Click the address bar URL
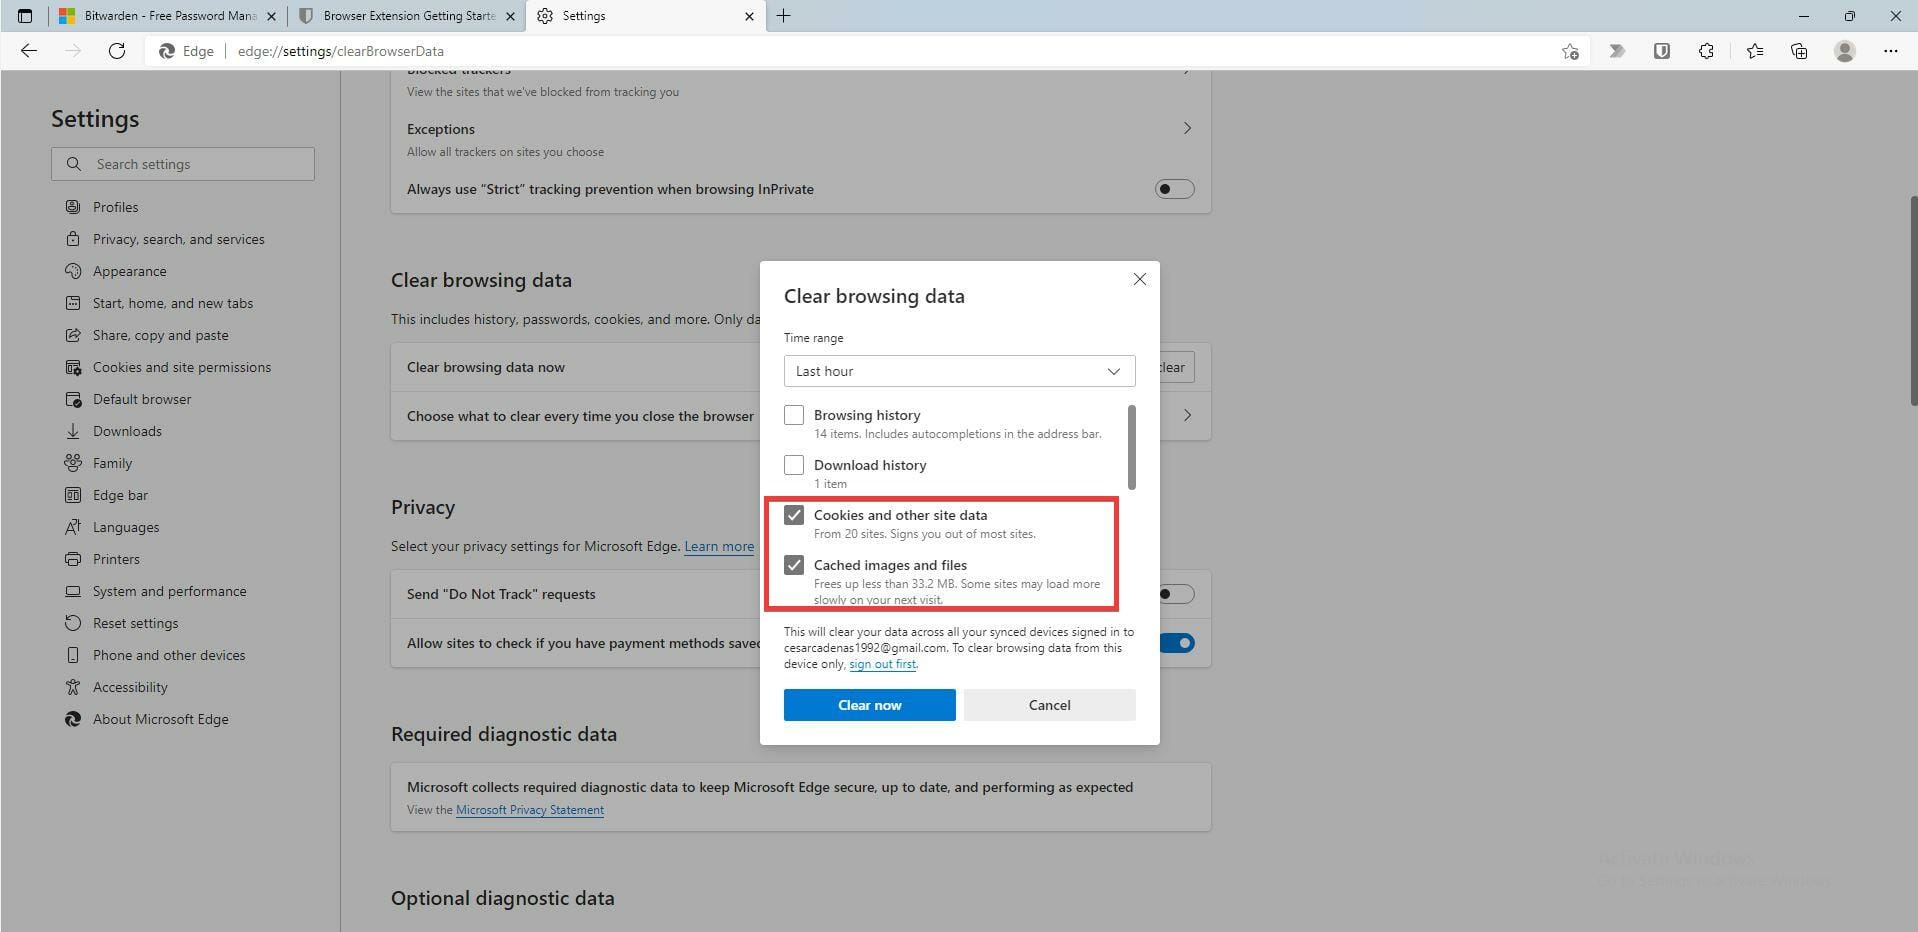1918x932 pixels. 341,51
